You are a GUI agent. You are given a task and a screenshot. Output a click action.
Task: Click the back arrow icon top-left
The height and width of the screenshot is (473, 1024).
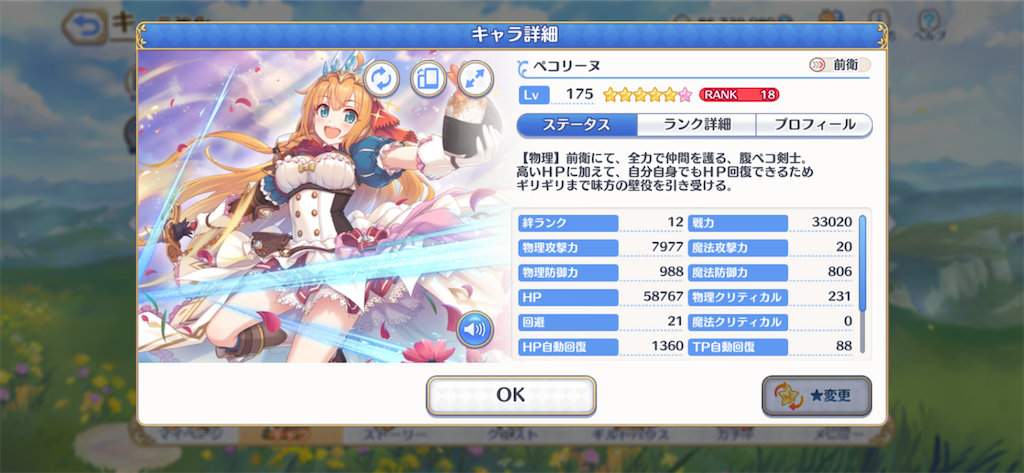click(x=85, y=26)
